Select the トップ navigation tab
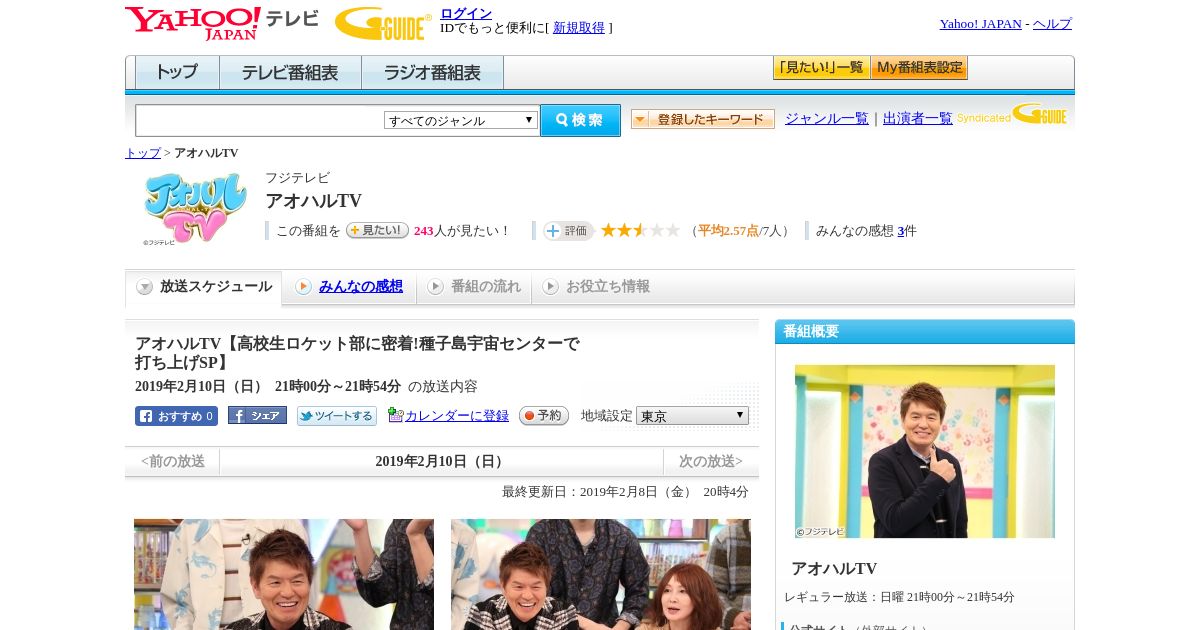 click(177, 73)
